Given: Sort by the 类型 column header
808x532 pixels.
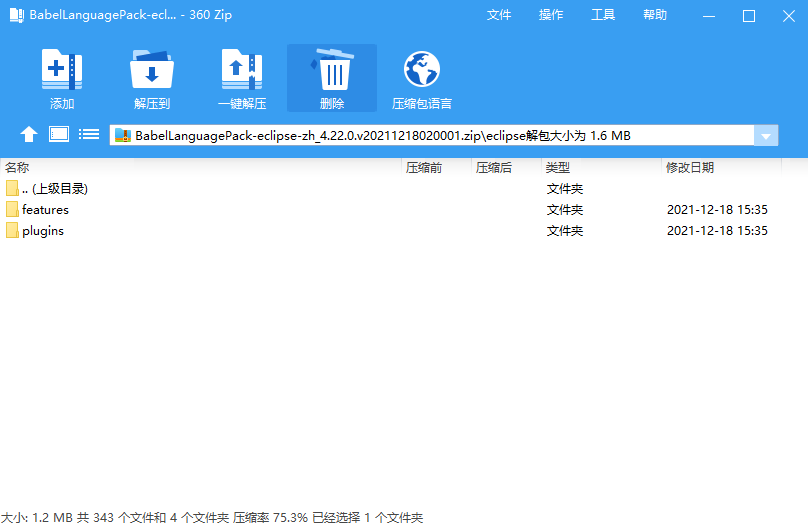Looking at the screenshot, I should [x=558, y=168].
